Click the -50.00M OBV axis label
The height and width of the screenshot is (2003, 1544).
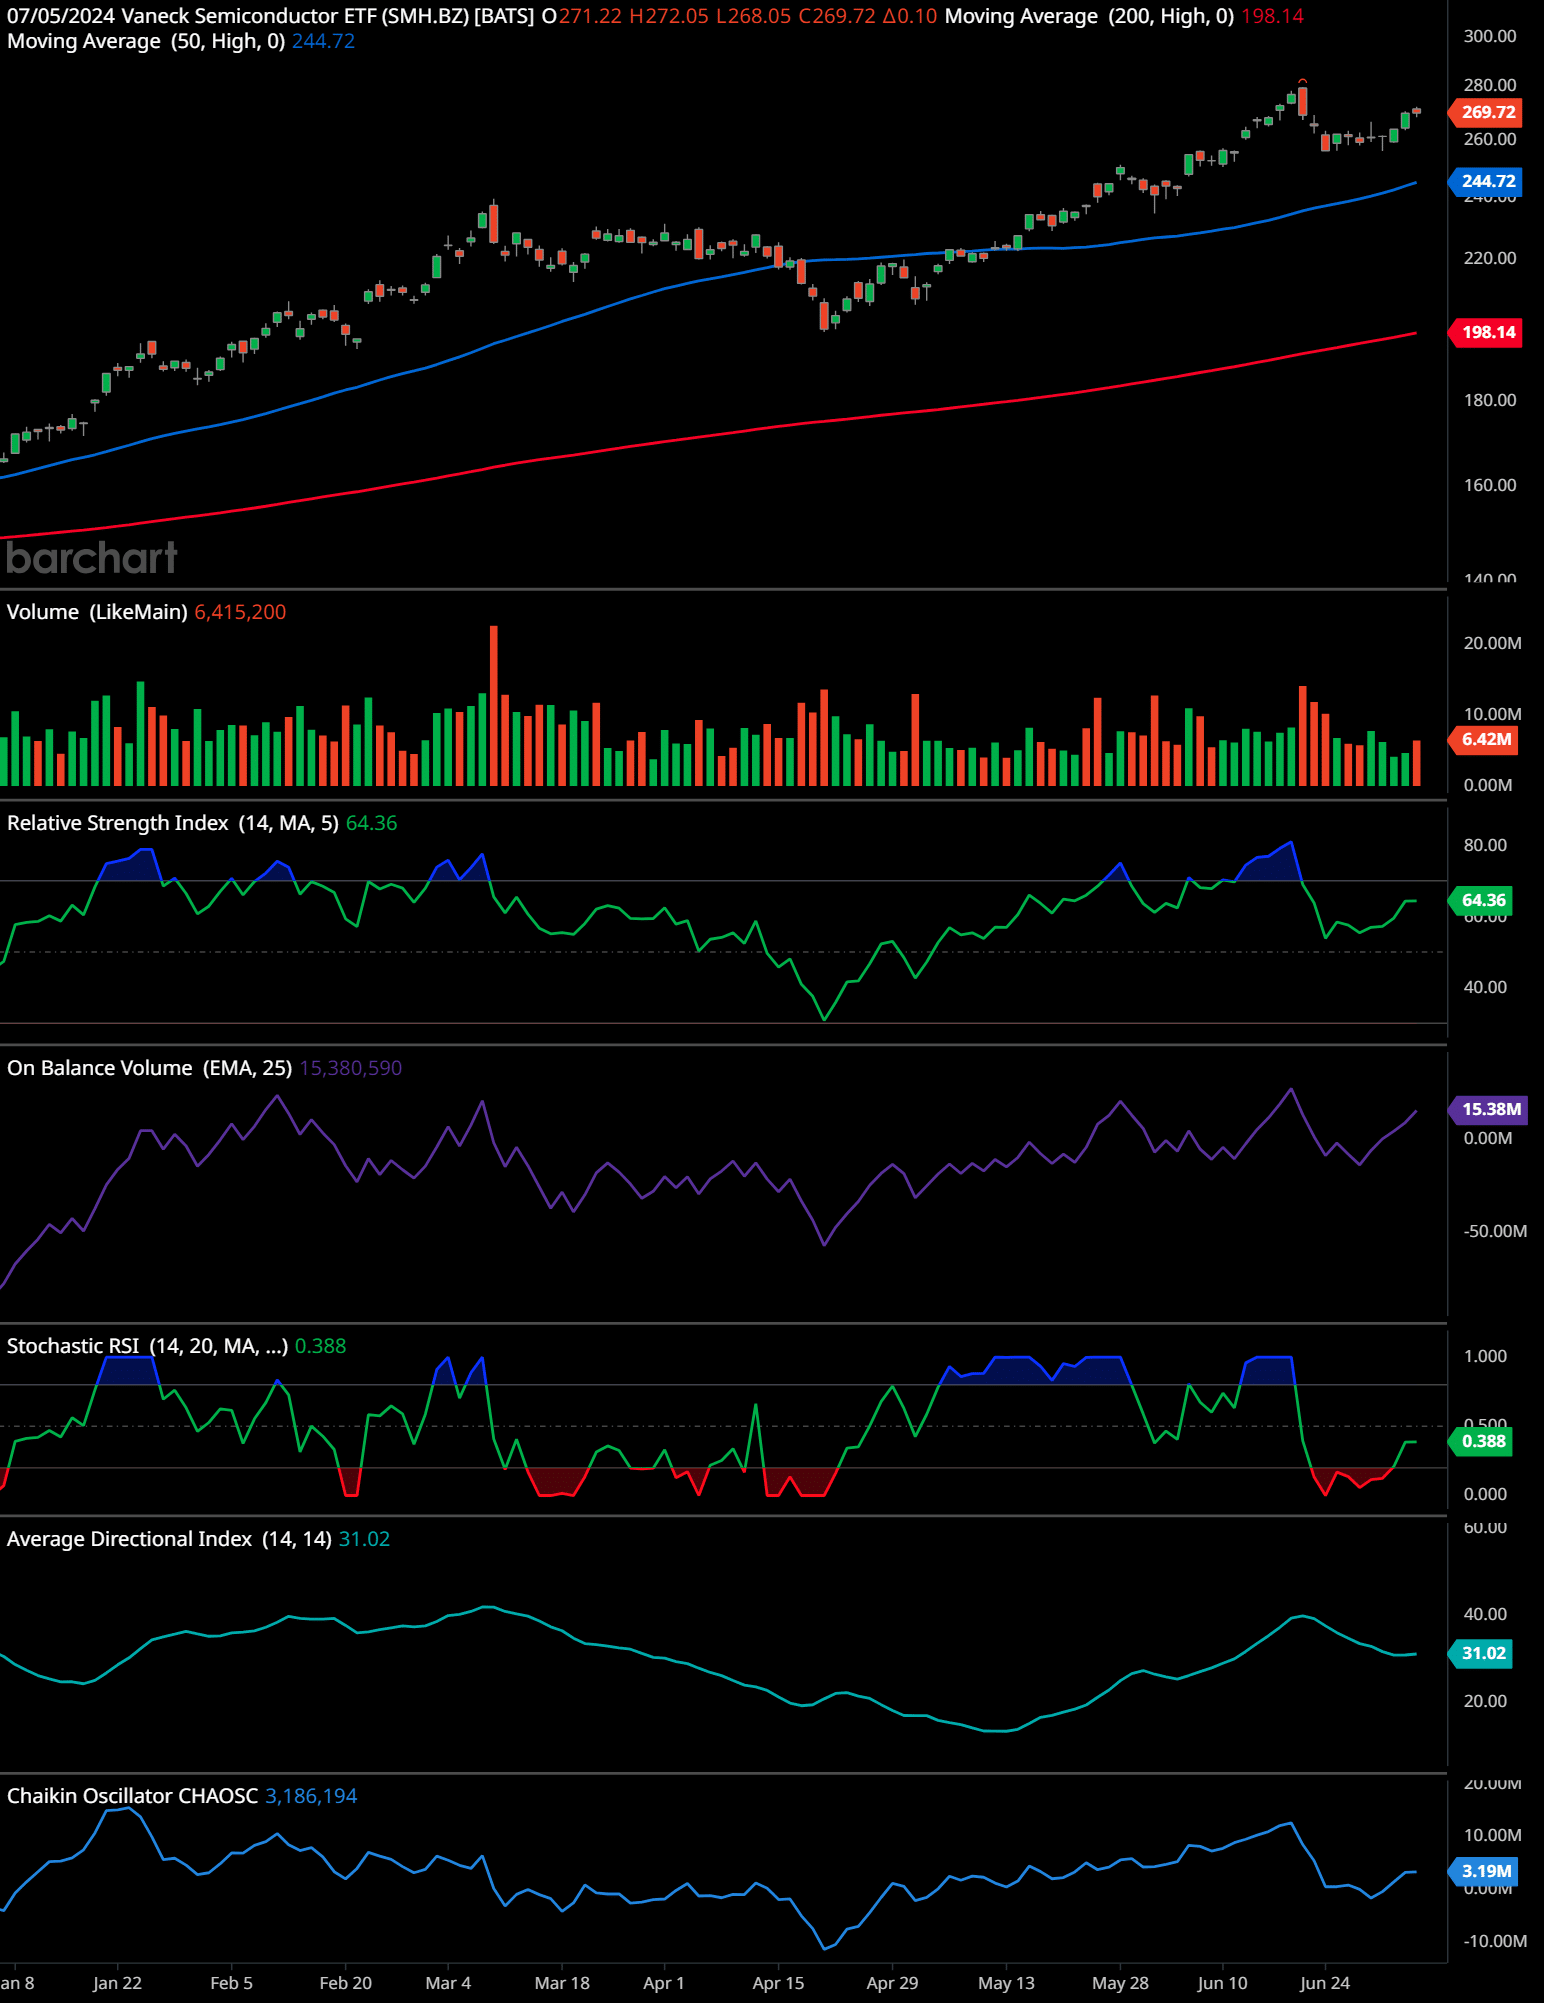tap(1495, 1231)
